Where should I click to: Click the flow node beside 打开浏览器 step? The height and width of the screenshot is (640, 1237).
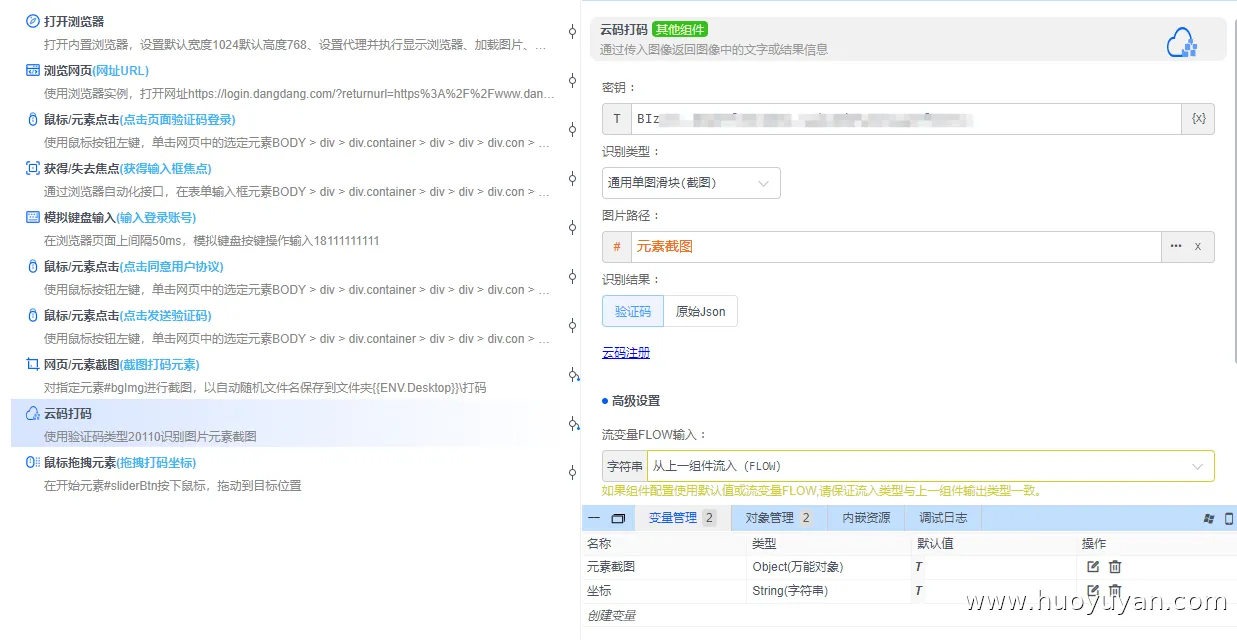572,31
